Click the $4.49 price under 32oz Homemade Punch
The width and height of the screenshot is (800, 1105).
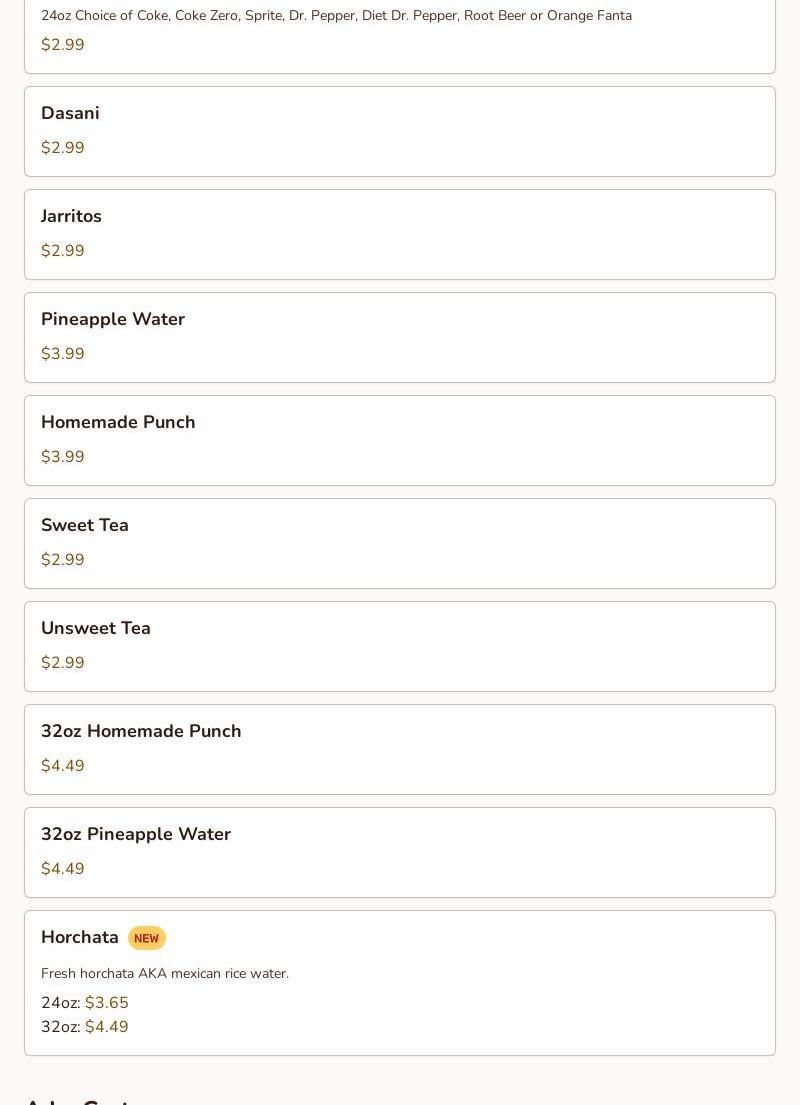[63, 765]
